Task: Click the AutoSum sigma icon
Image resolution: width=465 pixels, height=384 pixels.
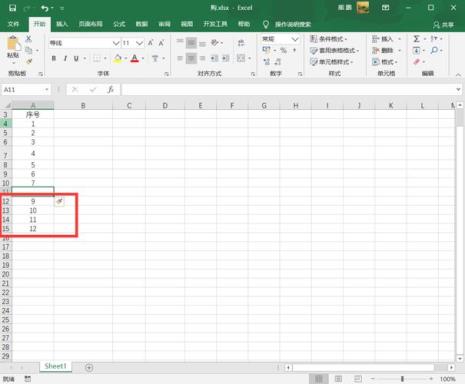Action: coord(416,39)
